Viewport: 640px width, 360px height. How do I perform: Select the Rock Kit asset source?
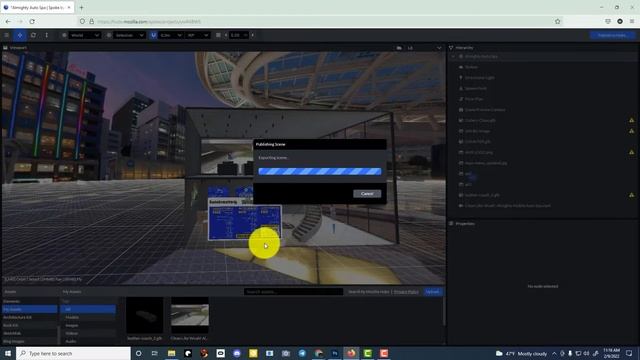29,325
